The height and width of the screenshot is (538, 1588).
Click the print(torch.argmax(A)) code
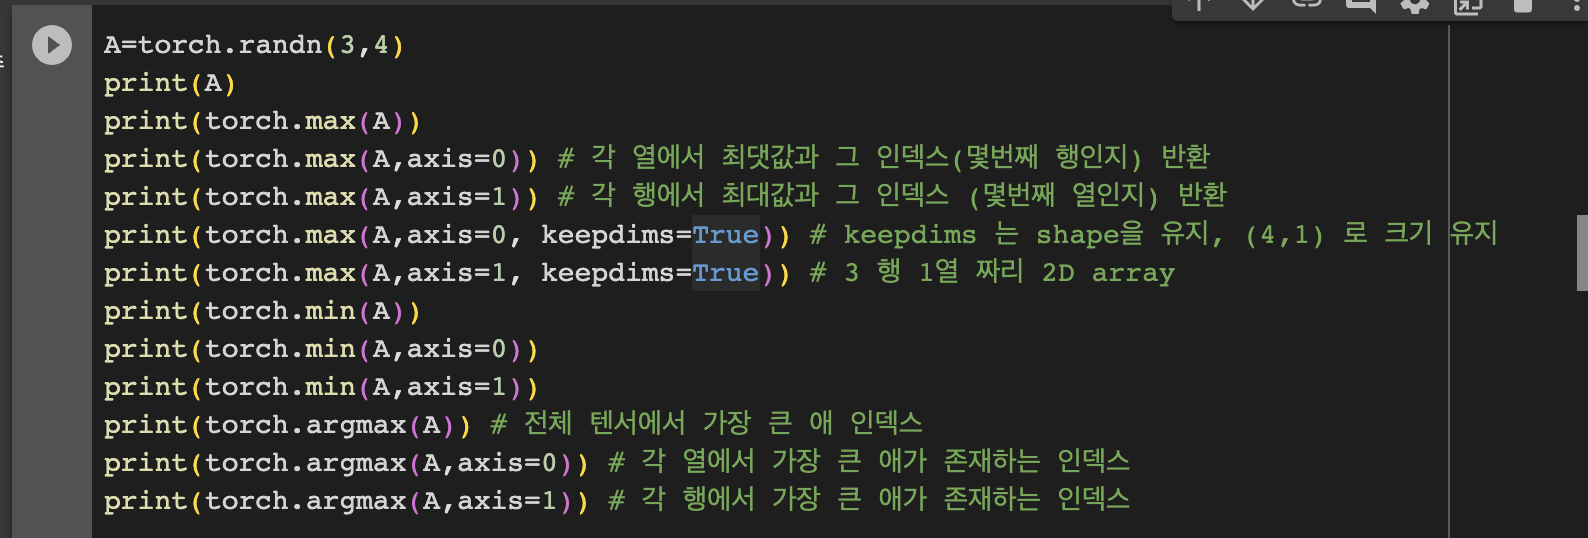tap(287, 426)
